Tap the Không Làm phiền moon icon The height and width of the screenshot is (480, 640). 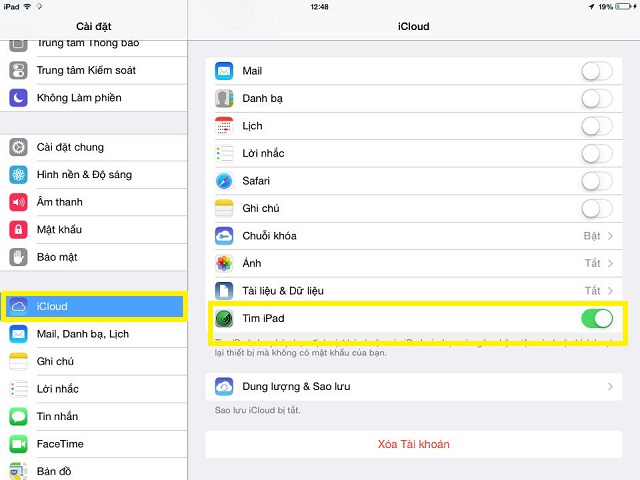18,98
